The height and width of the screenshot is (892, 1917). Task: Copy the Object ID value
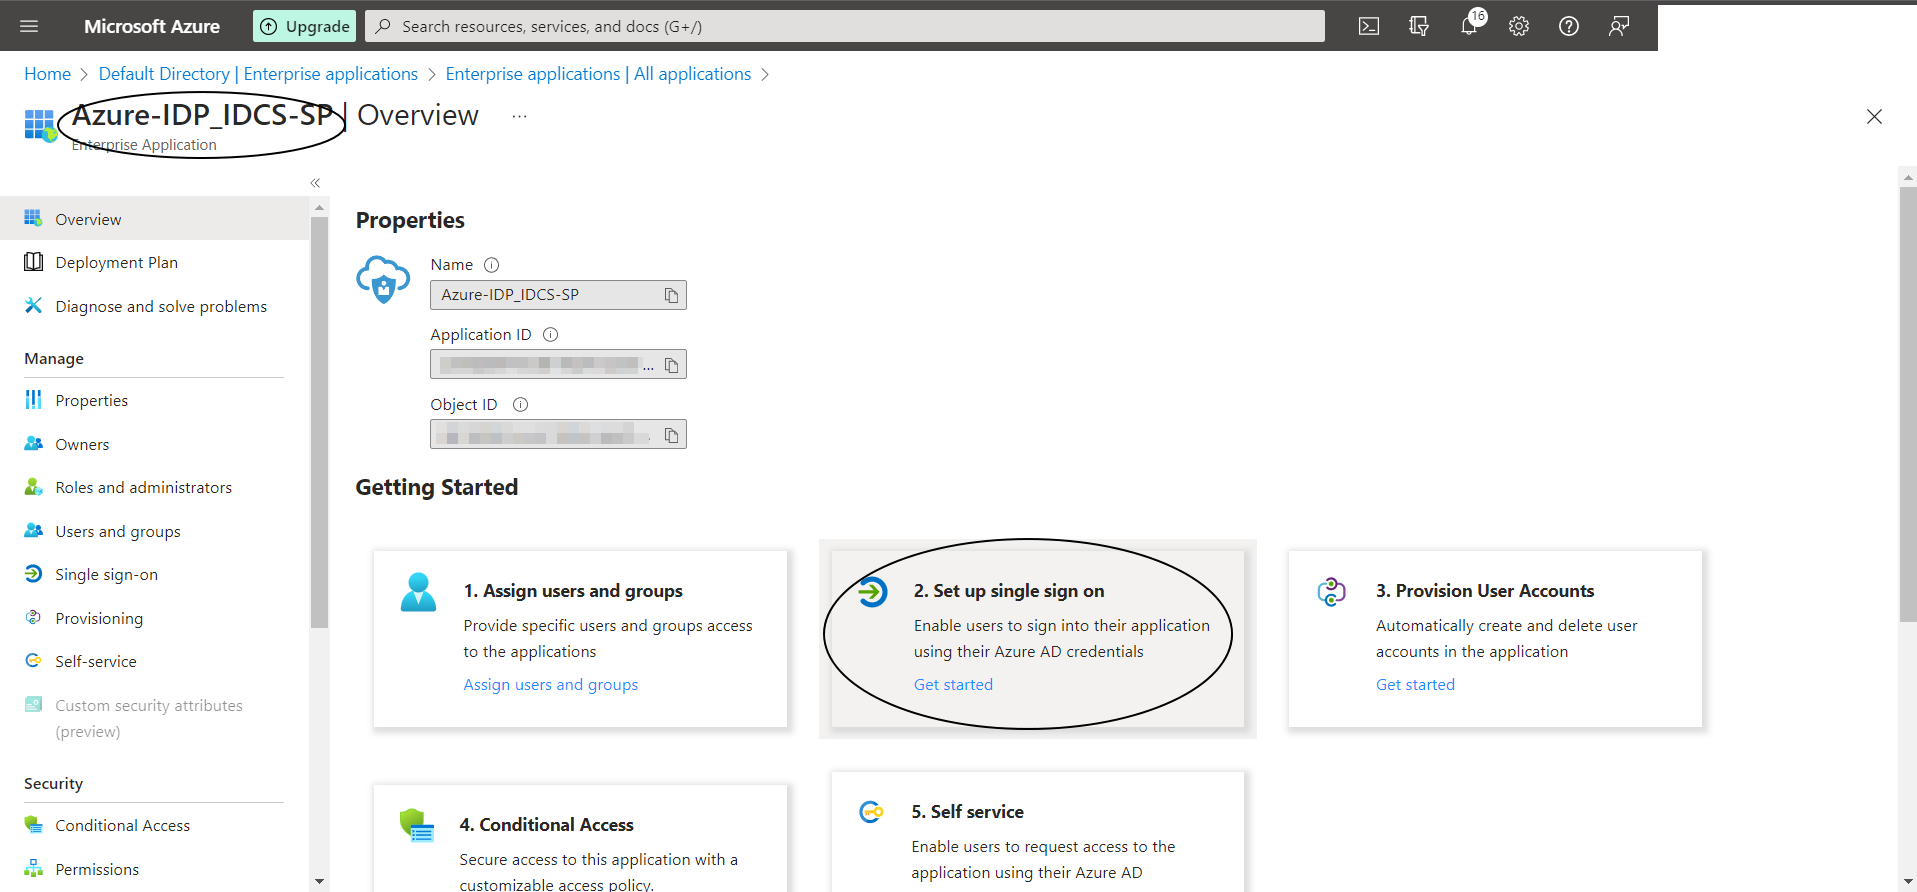pos(672,435)
